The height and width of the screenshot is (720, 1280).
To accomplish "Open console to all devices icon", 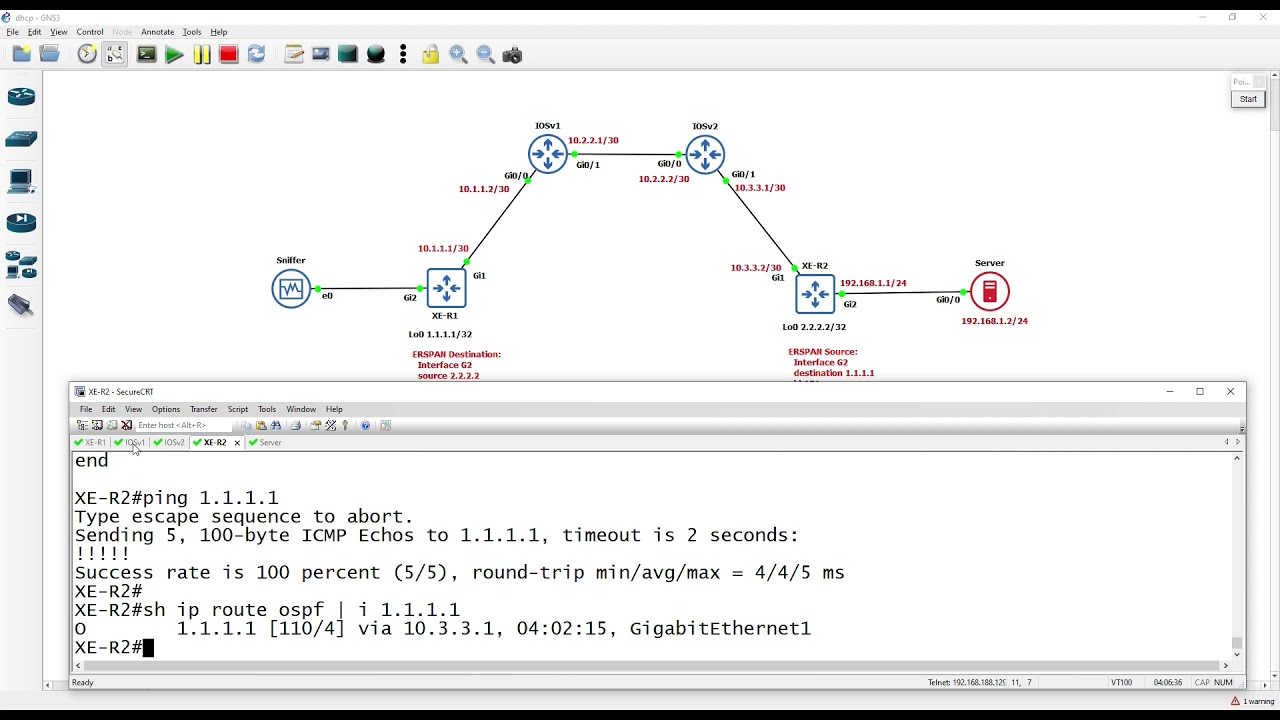I will coord(147,54).
